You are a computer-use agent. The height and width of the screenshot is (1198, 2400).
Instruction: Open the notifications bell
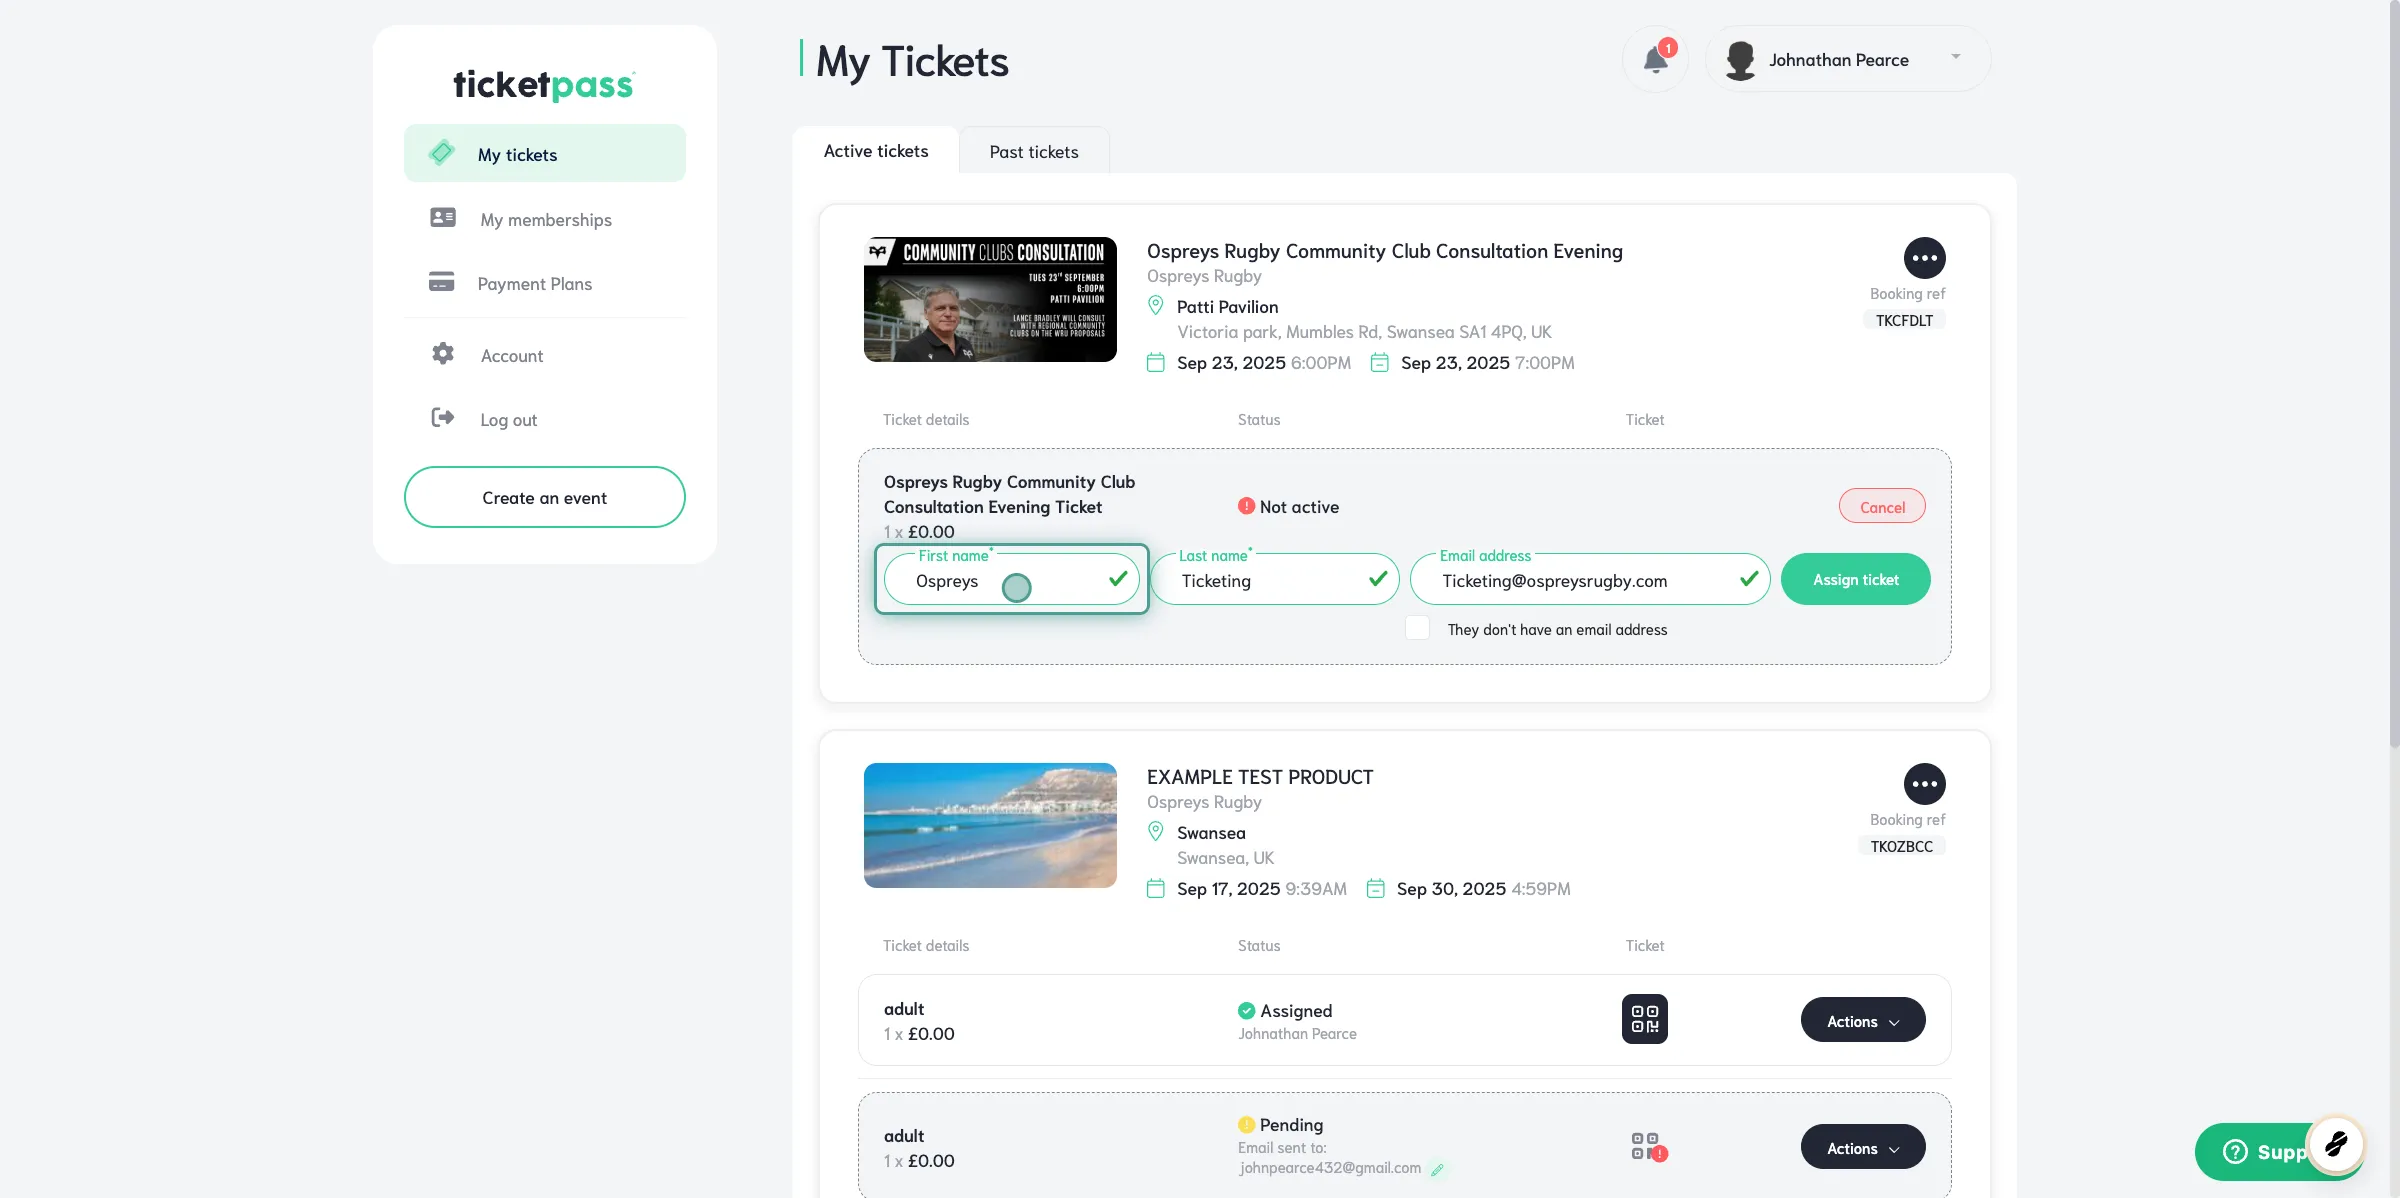point(1655,60)
